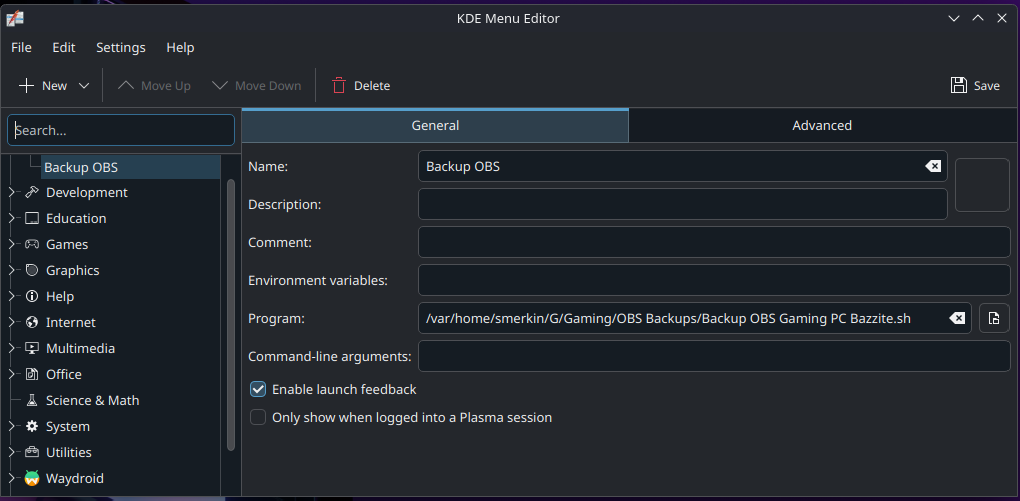
Task: Select the Waydroid category icon
Action: pyautogui.click(x=32, y=478)
